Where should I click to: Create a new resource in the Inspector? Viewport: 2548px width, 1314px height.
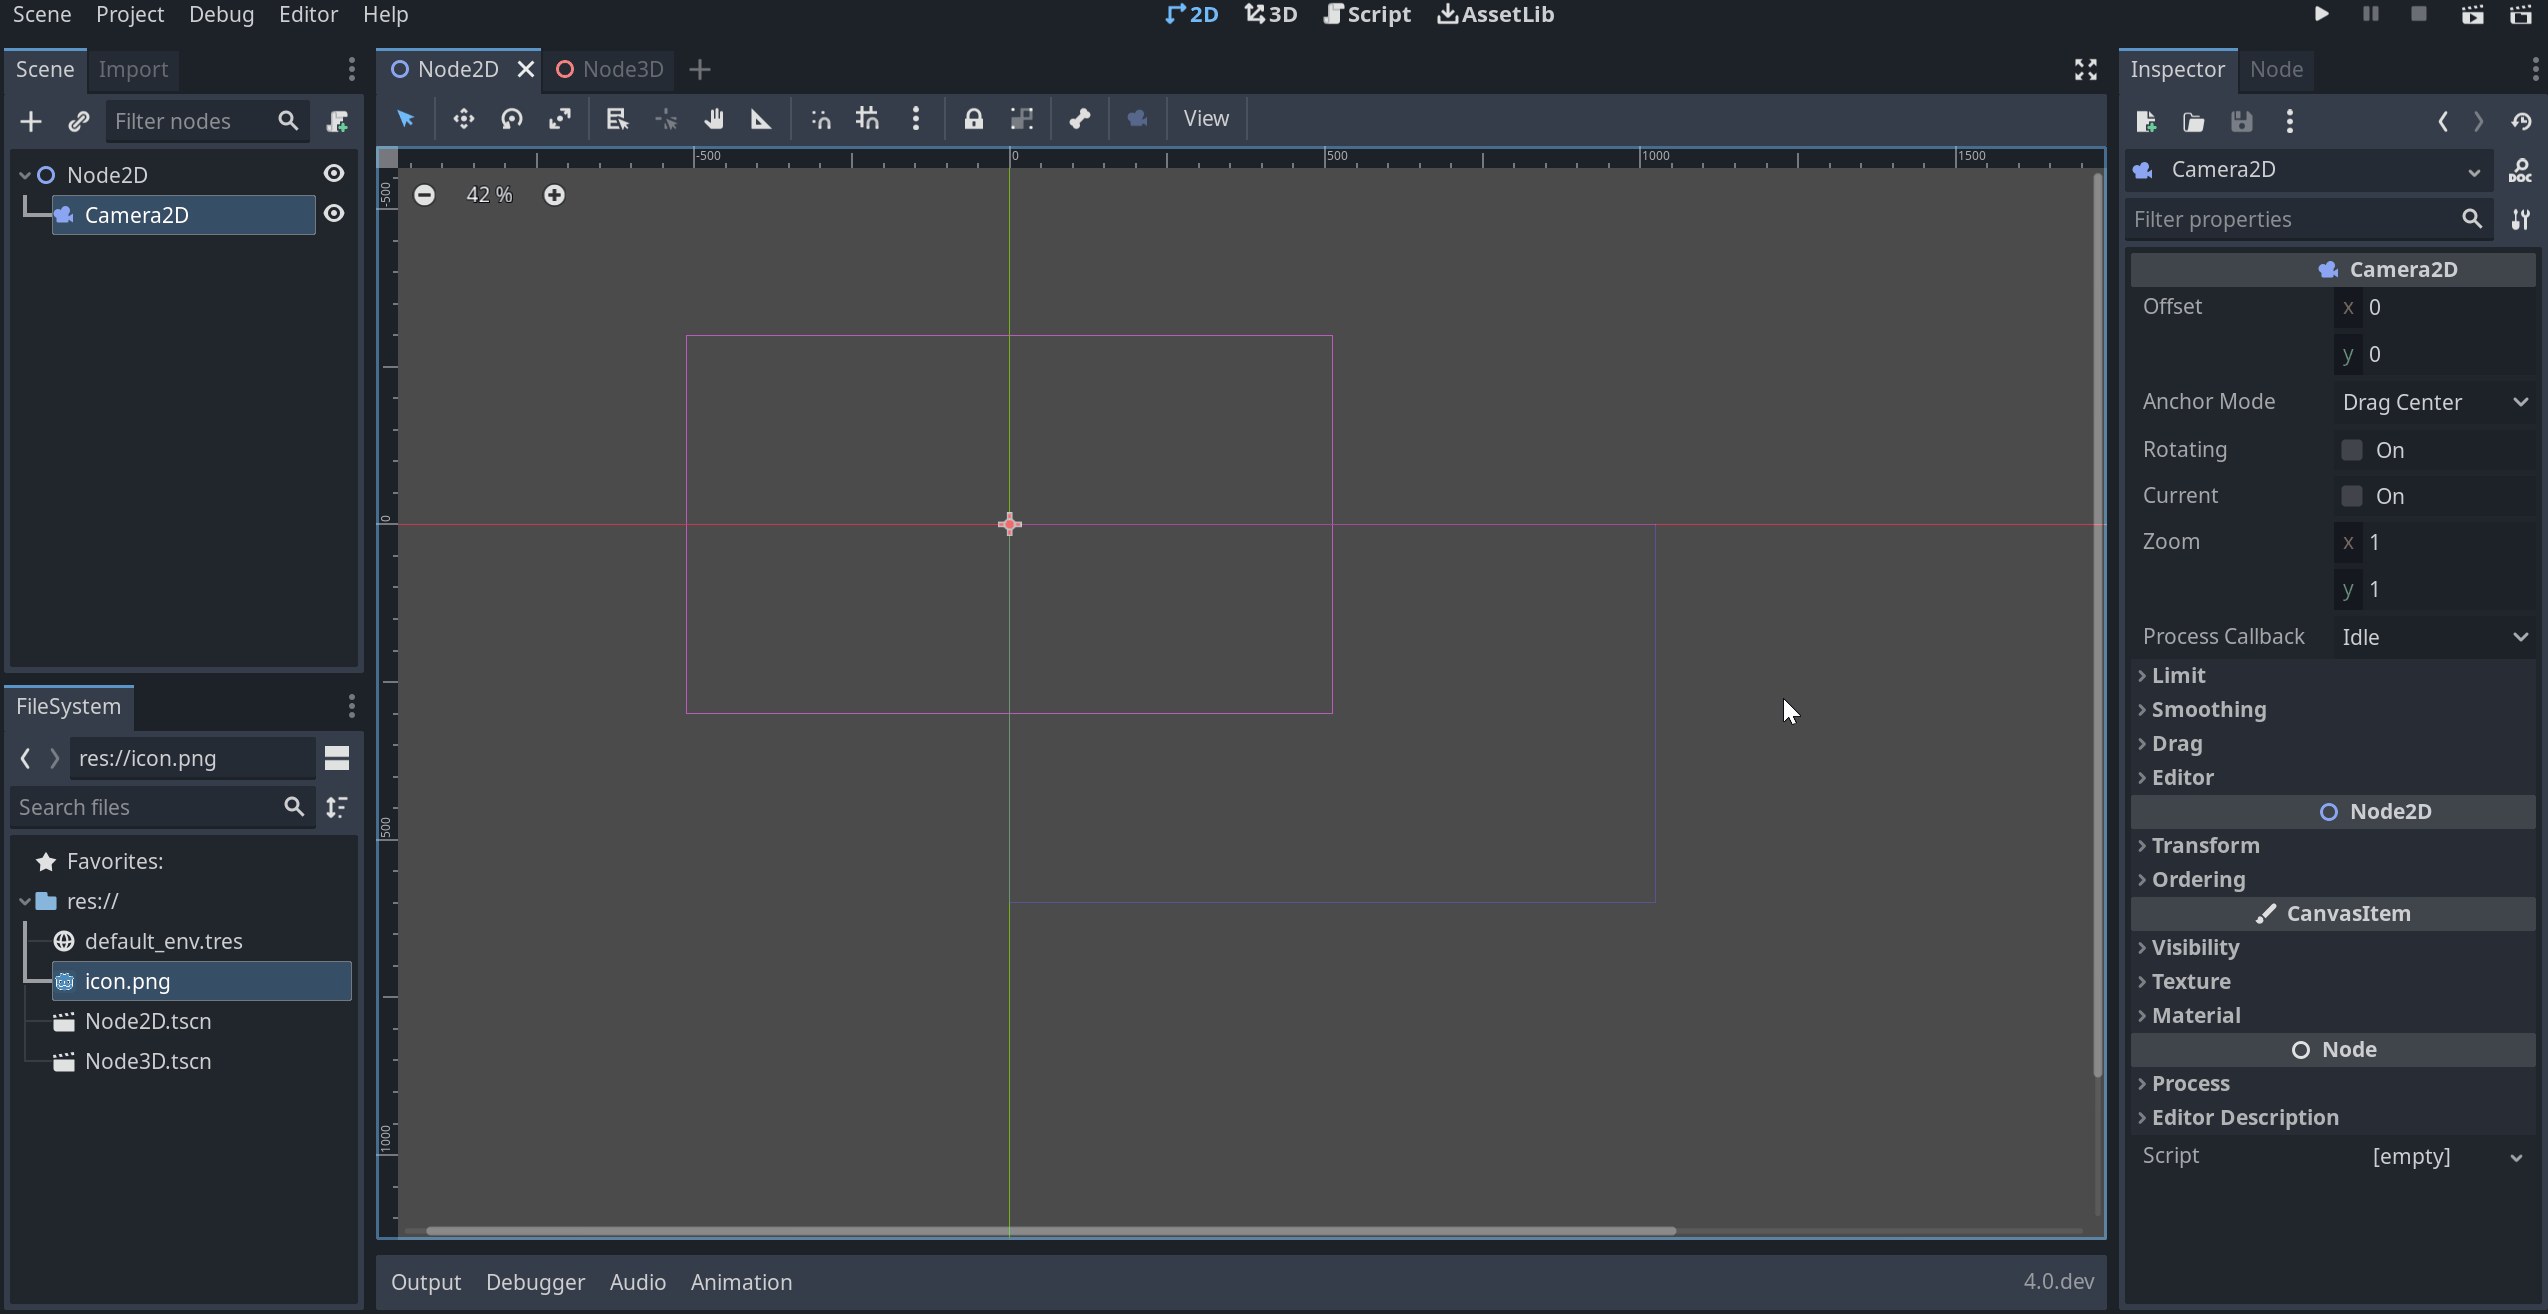(2145, 121)
